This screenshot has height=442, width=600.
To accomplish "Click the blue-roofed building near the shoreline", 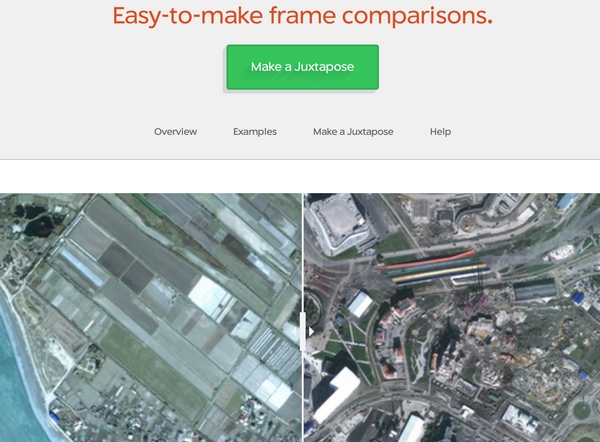I will point(55,416).
